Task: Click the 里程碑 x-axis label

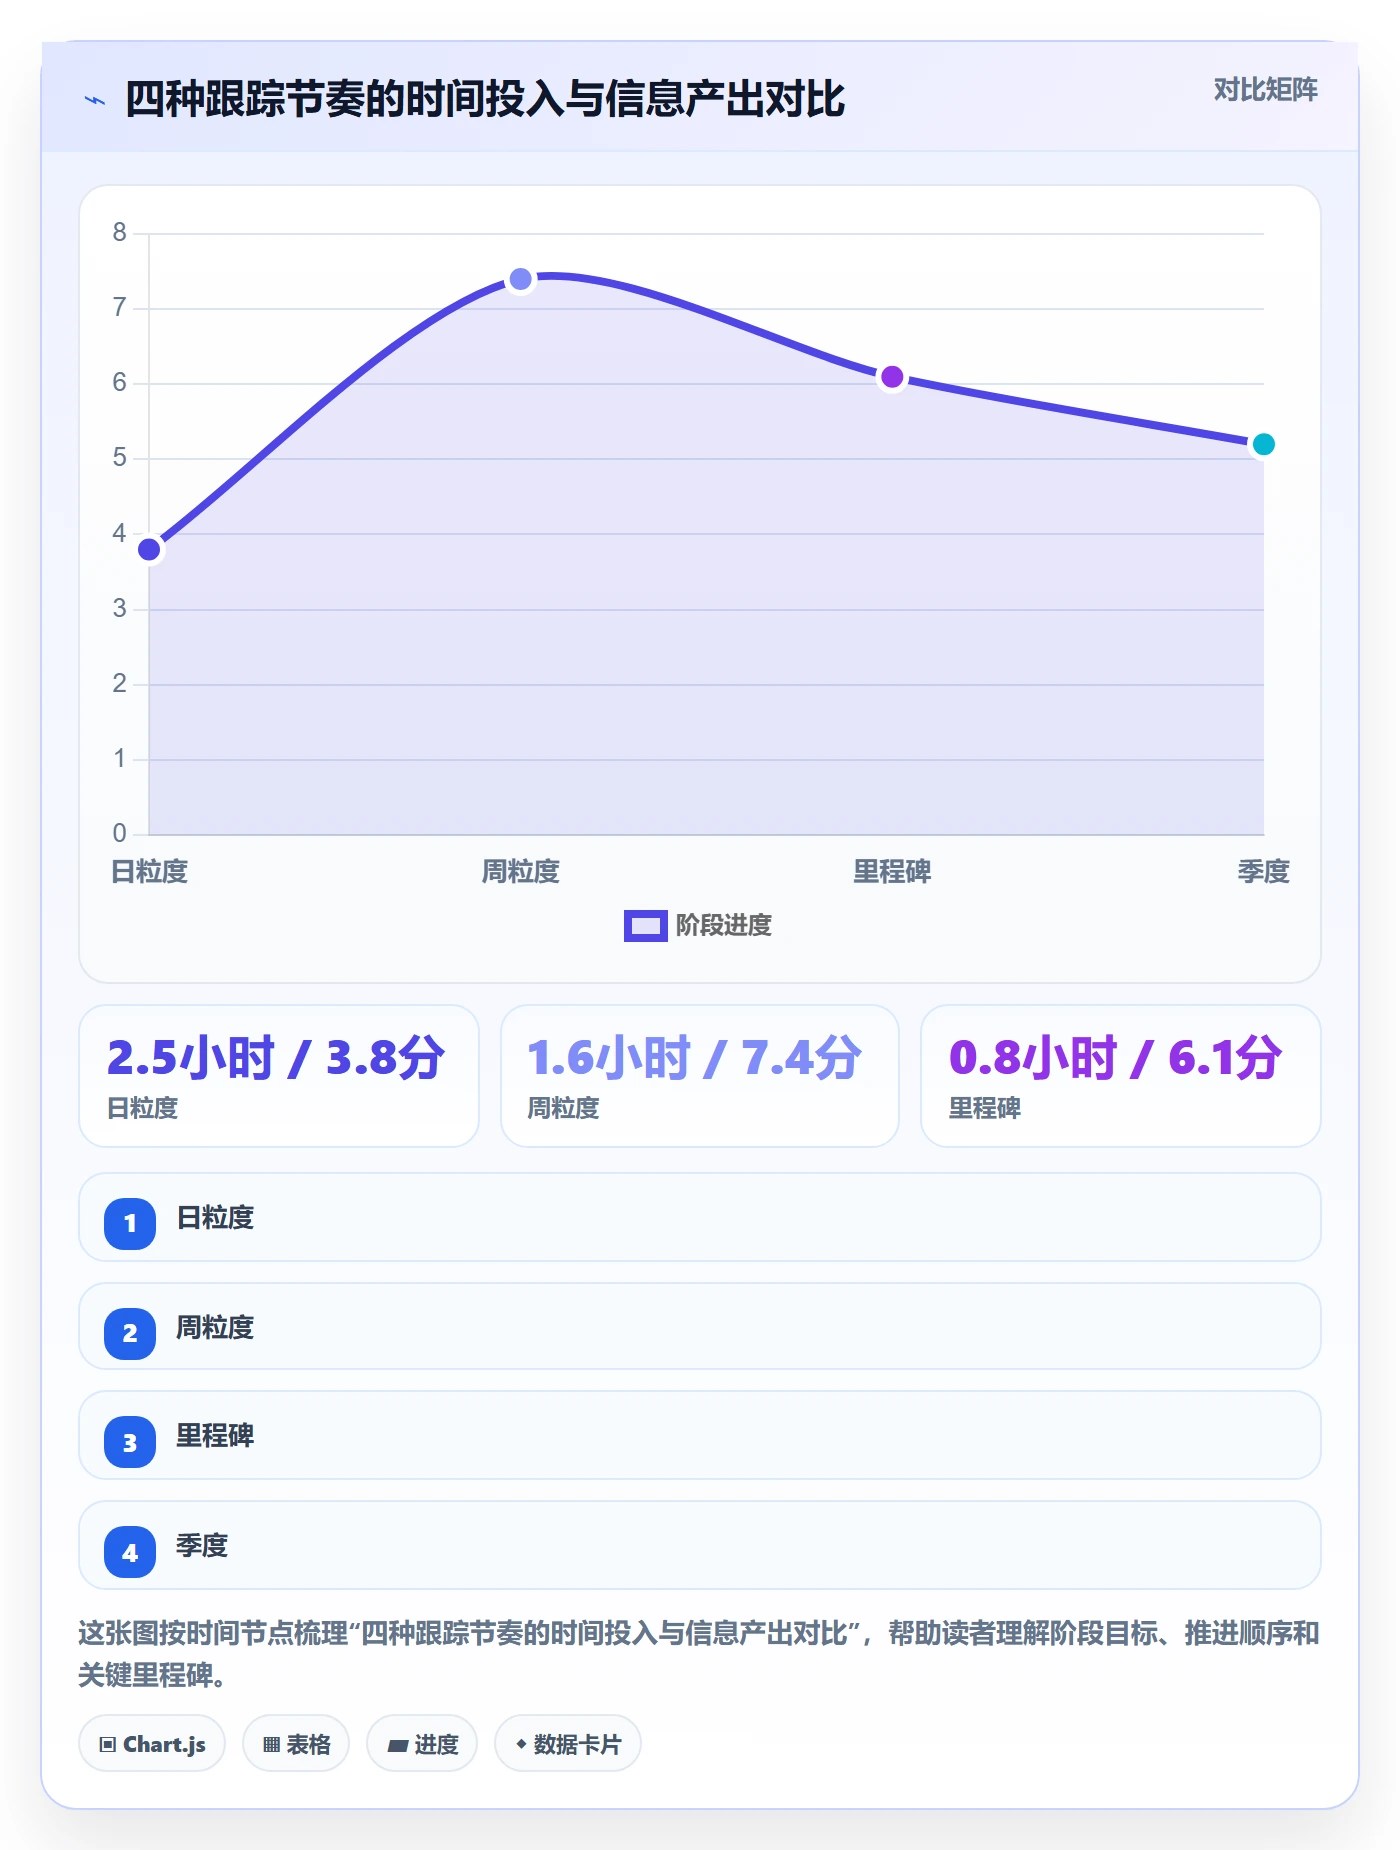Action: [892, 872]
